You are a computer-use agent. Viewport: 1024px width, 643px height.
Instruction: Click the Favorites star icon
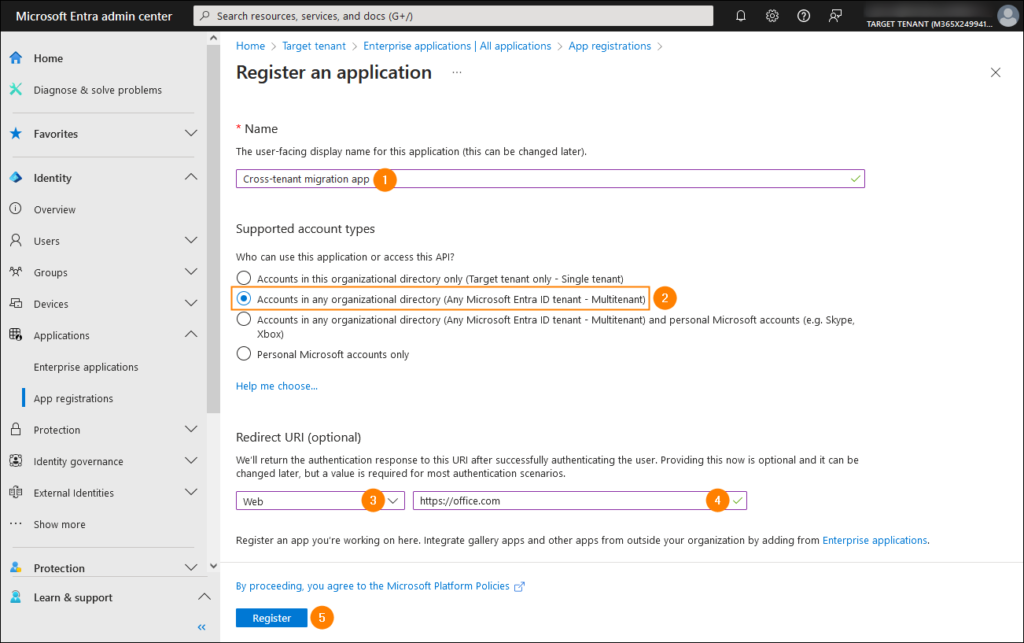(16, 134)
